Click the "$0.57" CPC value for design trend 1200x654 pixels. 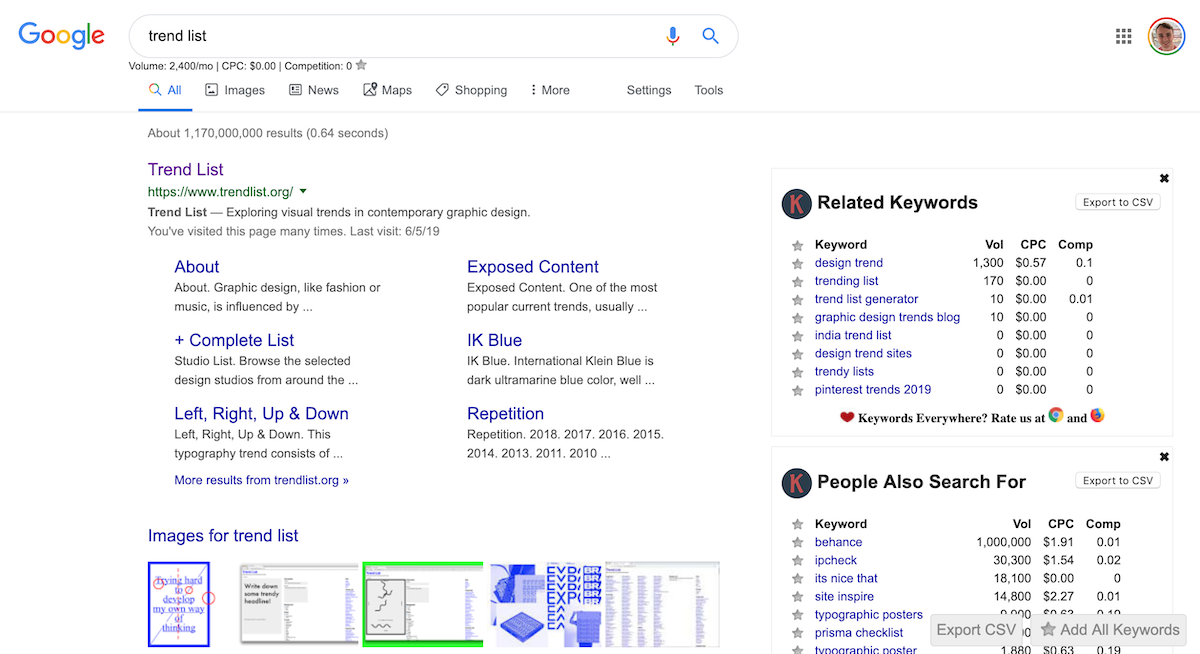pyautogui.click(x=1031, y=263)
